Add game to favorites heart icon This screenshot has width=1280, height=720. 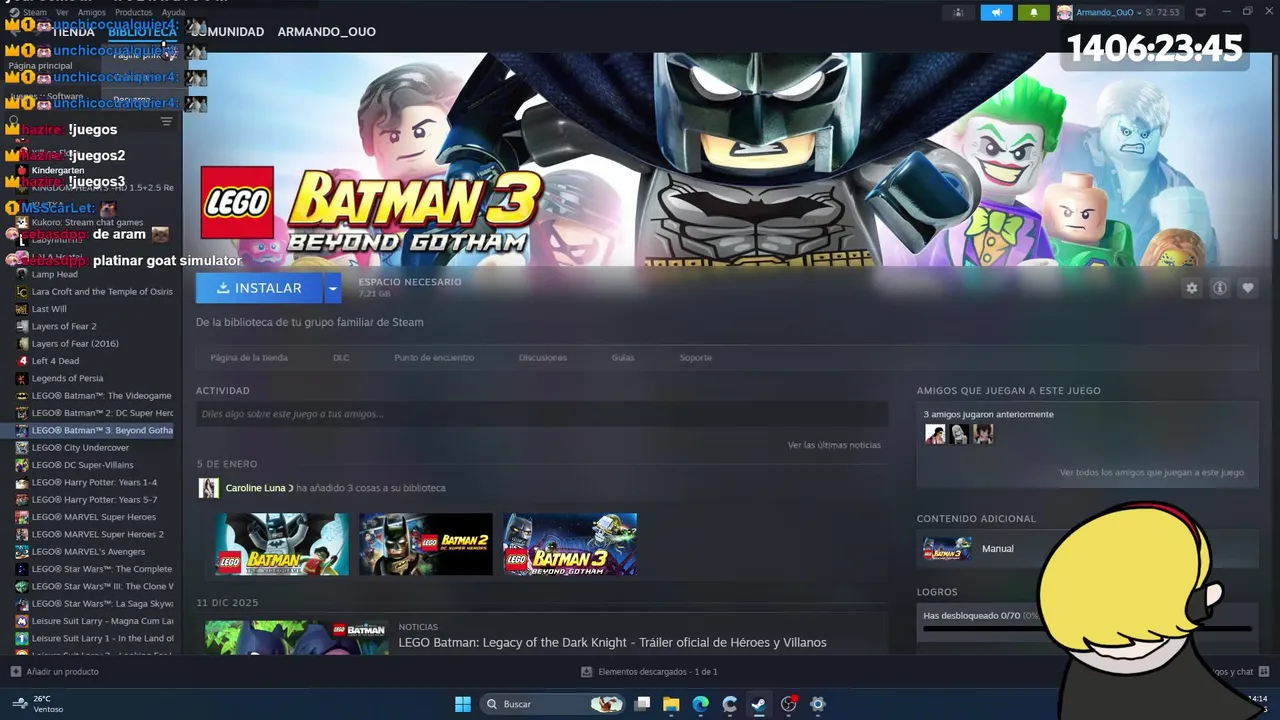click(x=1248, y=288)
